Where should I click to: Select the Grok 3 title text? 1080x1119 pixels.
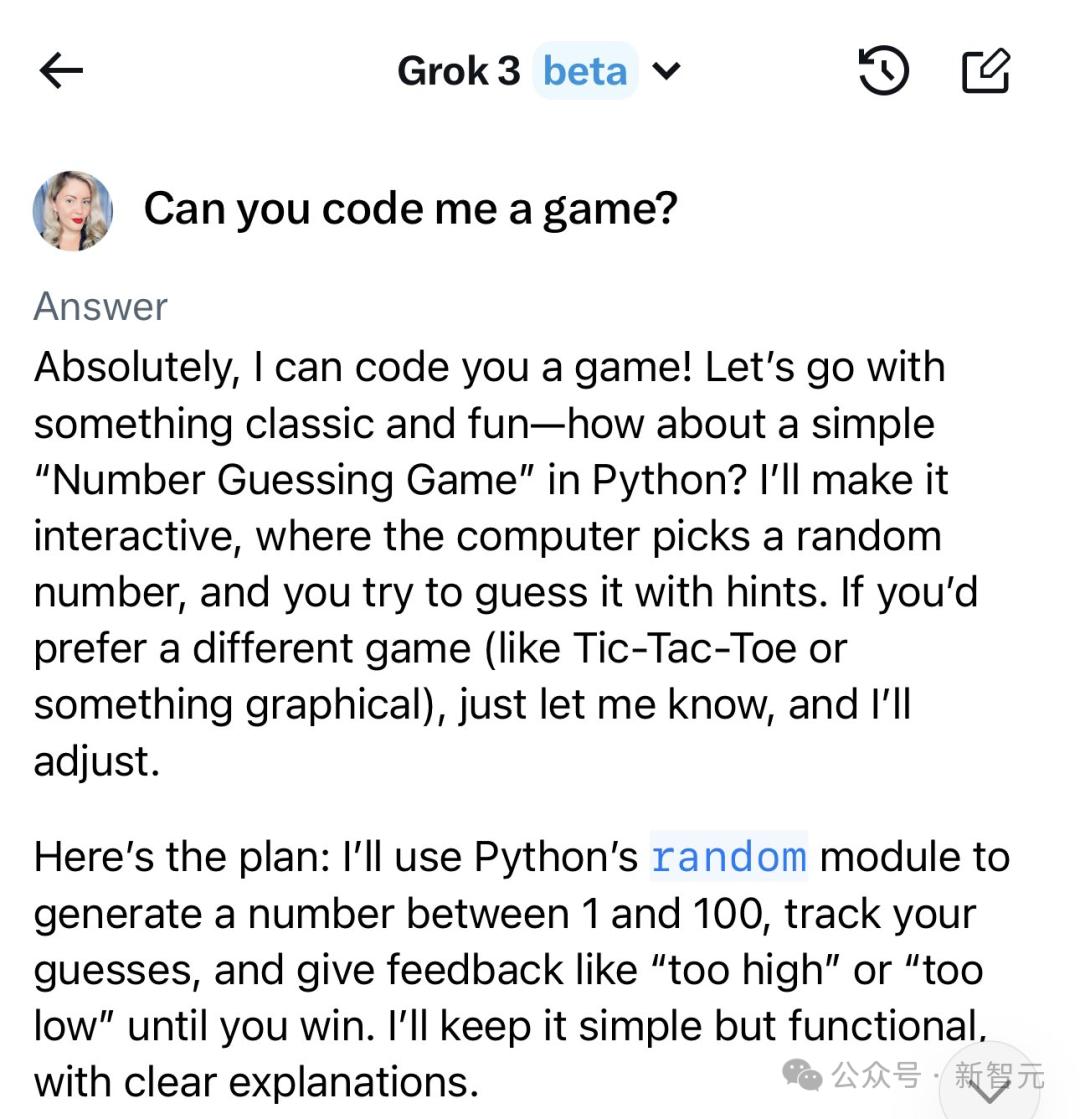click(458, 71)
